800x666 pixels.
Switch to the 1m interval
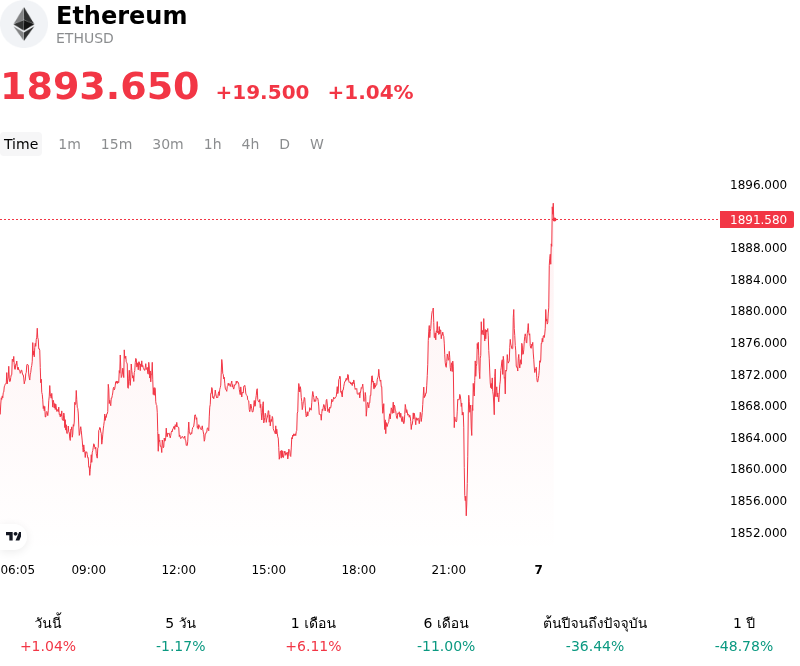(x=69, y=144)
